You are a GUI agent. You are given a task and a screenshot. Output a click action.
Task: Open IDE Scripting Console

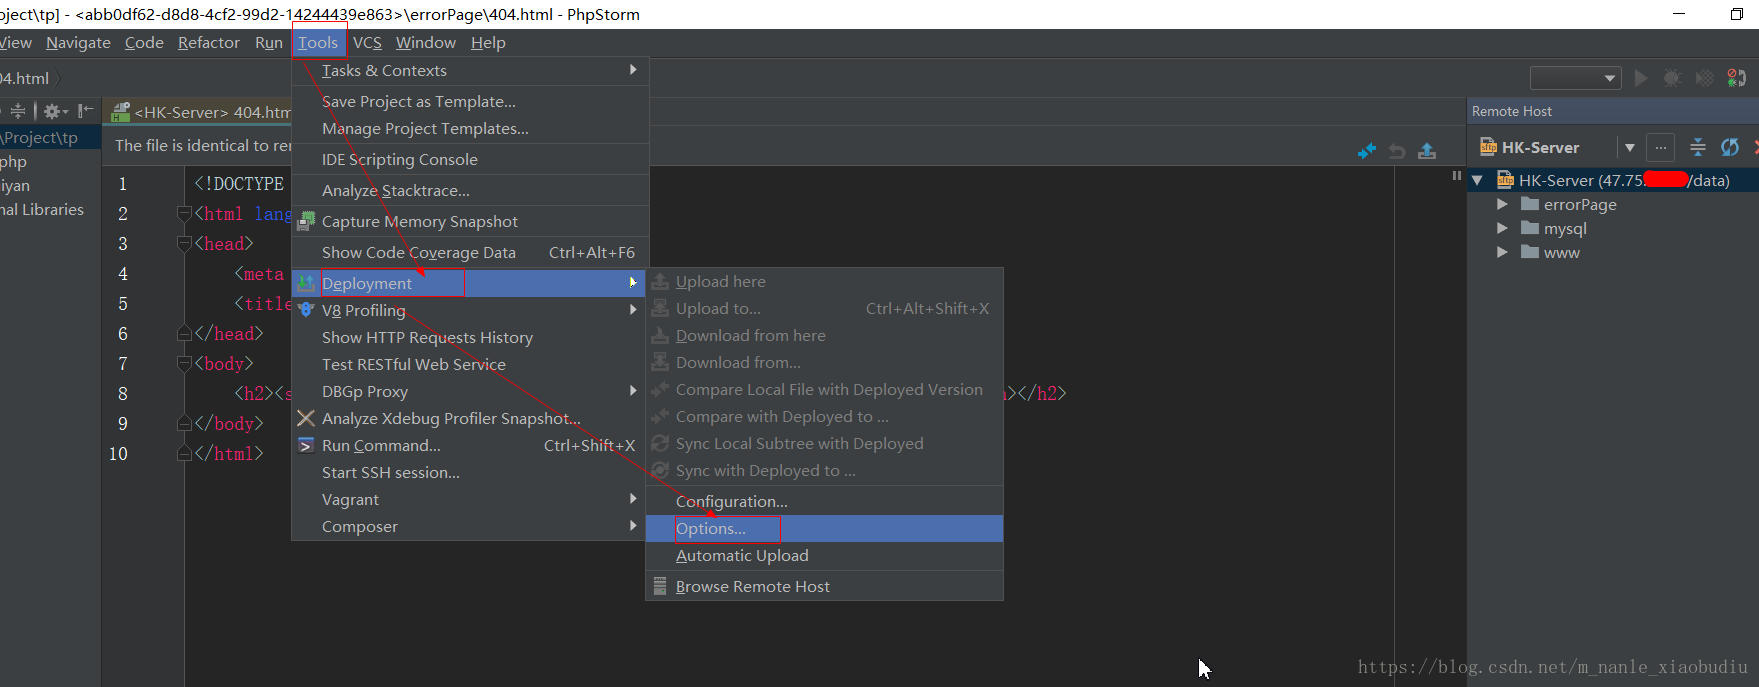[x=470, y=159]
